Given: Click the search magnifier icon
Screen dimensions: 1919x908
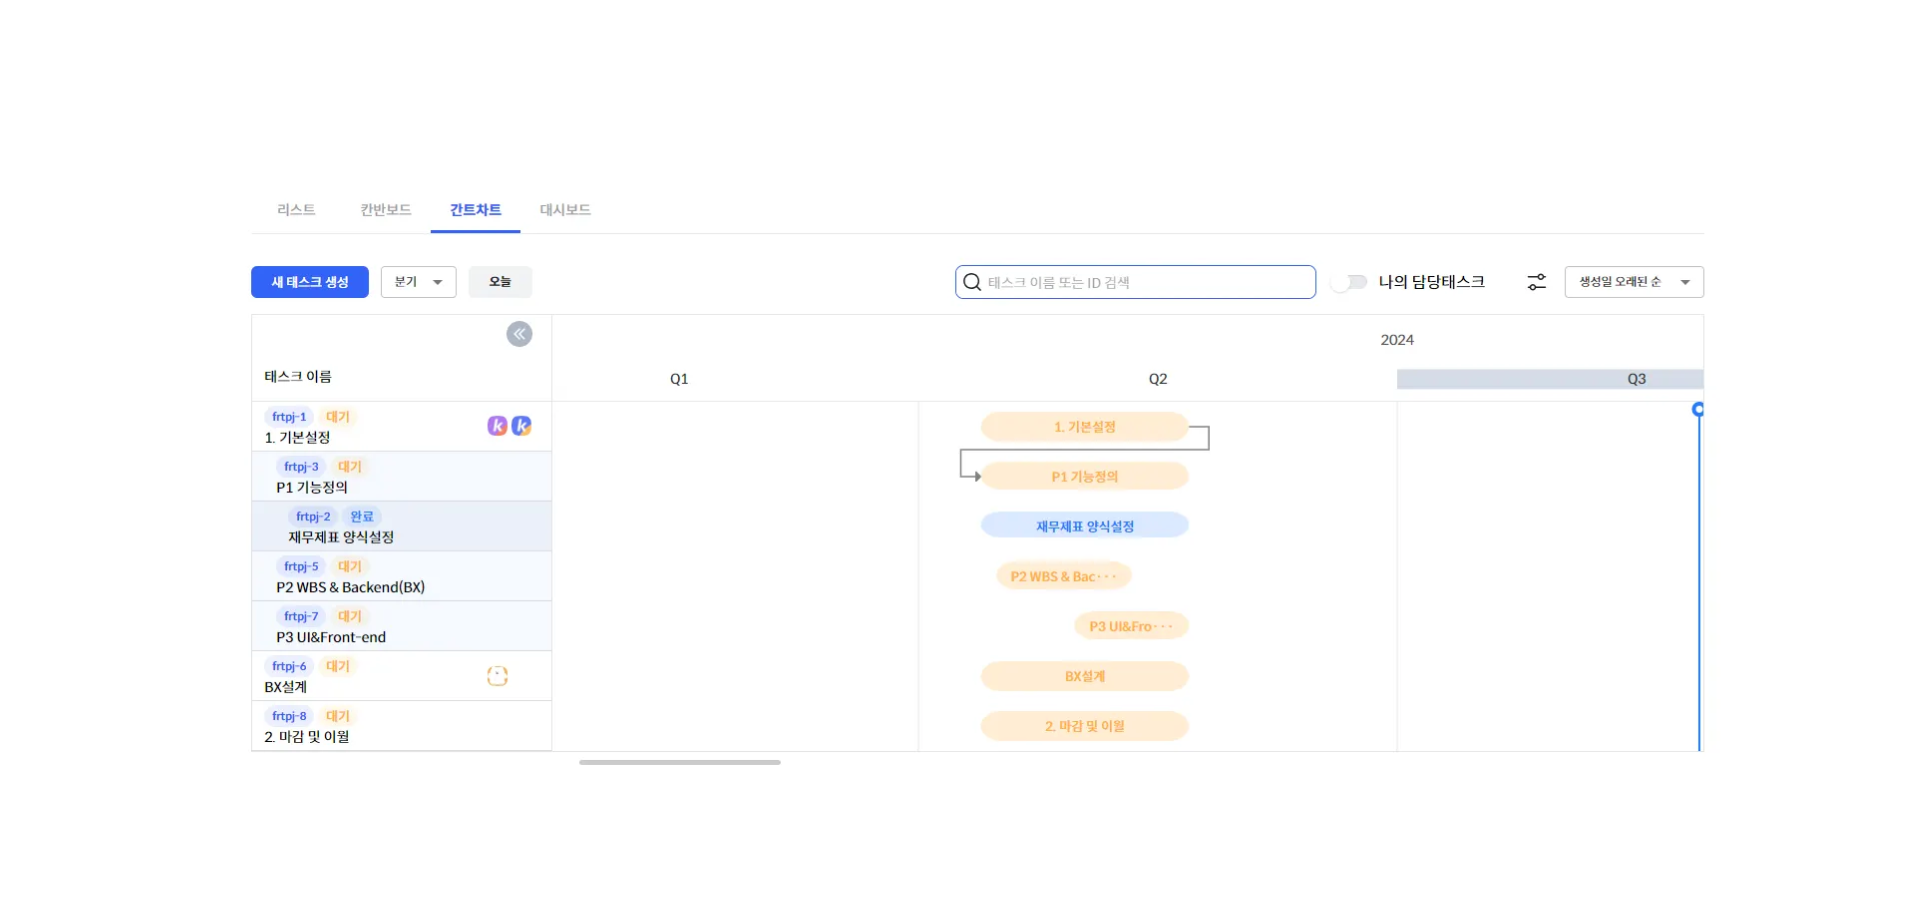Looking at the screenshot, I should point(971,282).
